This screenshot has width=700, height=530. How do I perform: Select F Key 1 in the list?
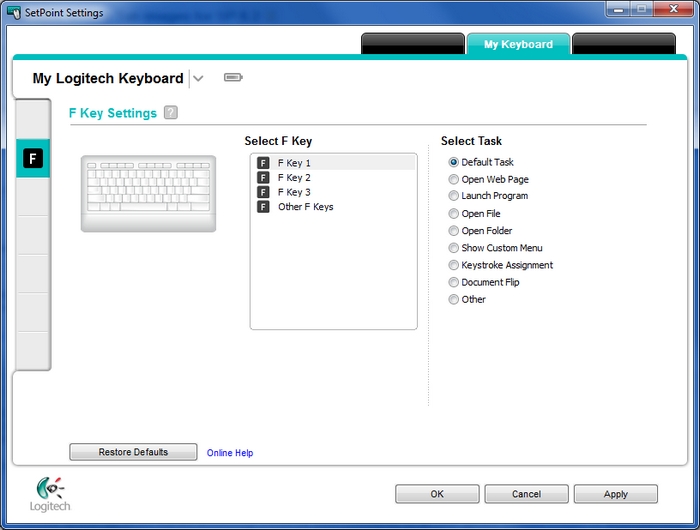tap(335, 163)
